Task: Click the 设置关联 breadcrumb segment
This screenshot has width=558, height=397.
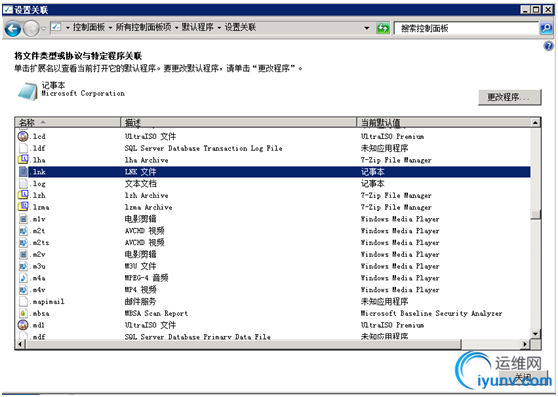Action: [x=240, y=27]
